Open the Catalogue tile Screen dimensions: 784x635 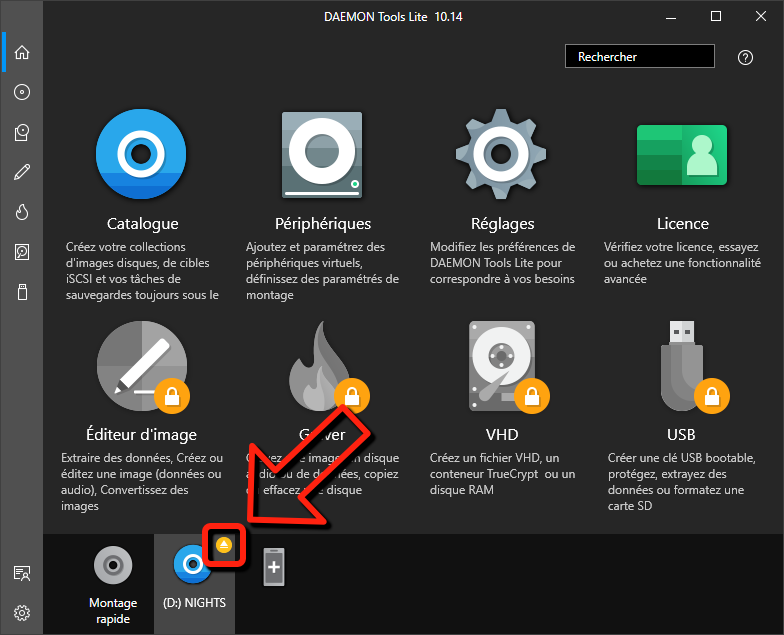tap(141, 155)
